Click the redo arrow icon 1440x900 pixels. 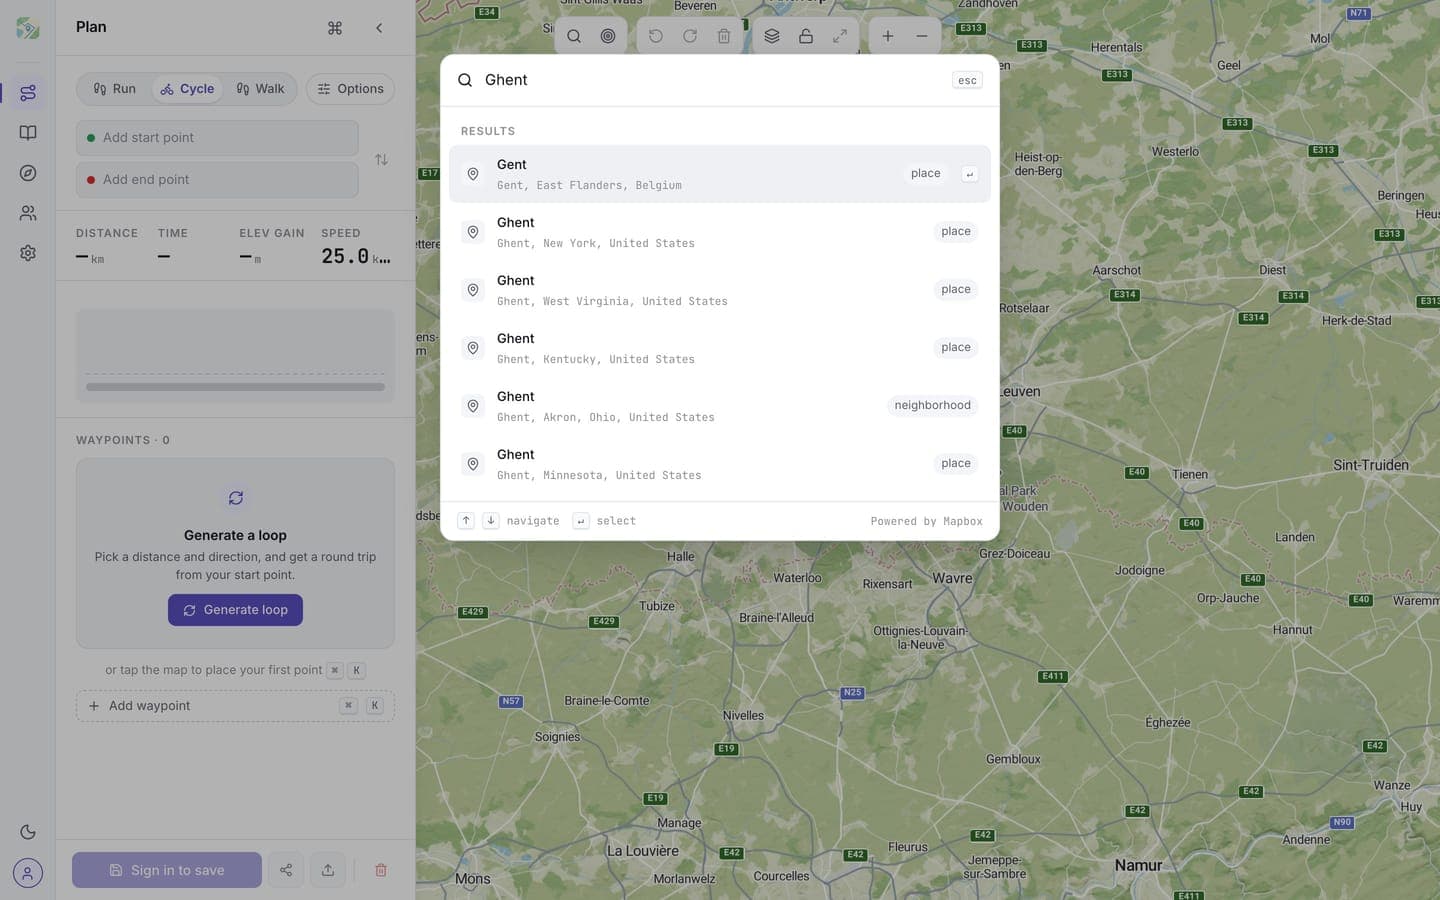click(x=690, y=36)
